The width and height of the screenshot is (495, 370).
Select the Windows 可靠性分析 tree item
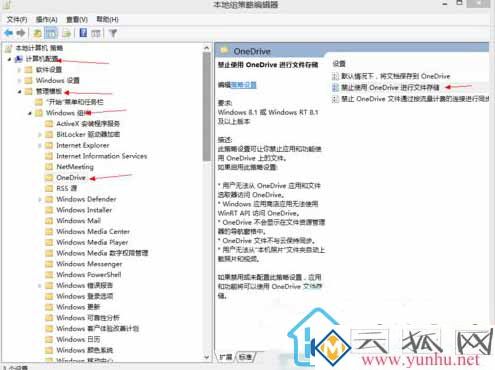tap(88, 318)
